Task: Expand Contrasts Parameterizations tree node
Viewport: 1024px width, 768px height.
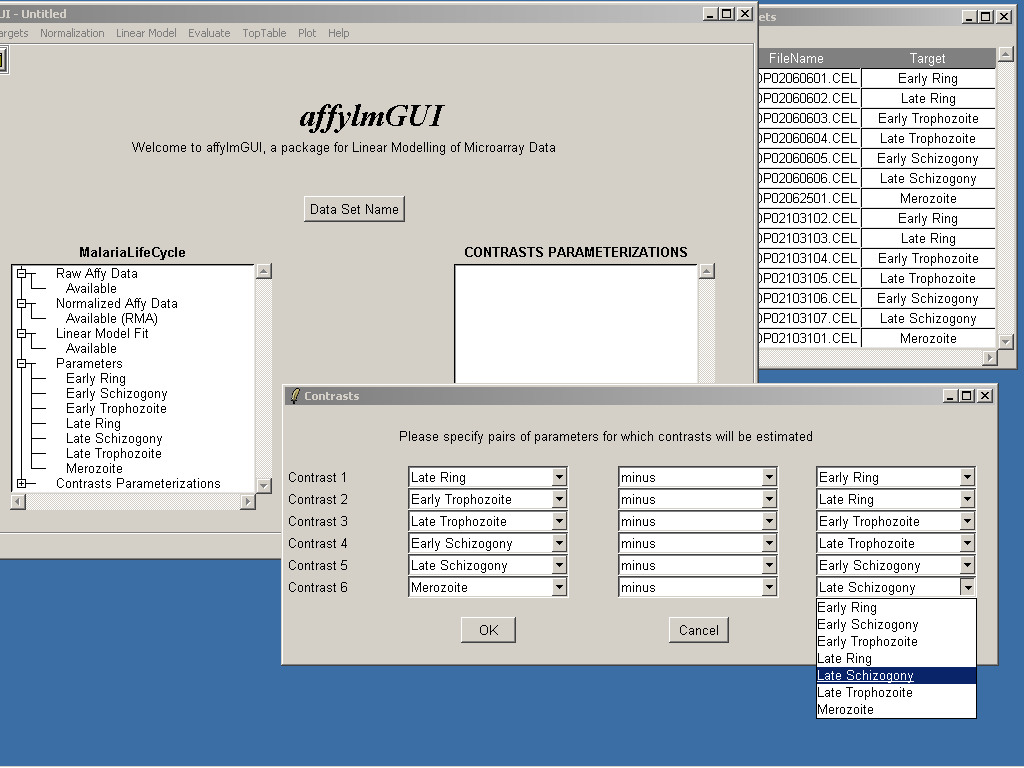Action: coord(21,484)
